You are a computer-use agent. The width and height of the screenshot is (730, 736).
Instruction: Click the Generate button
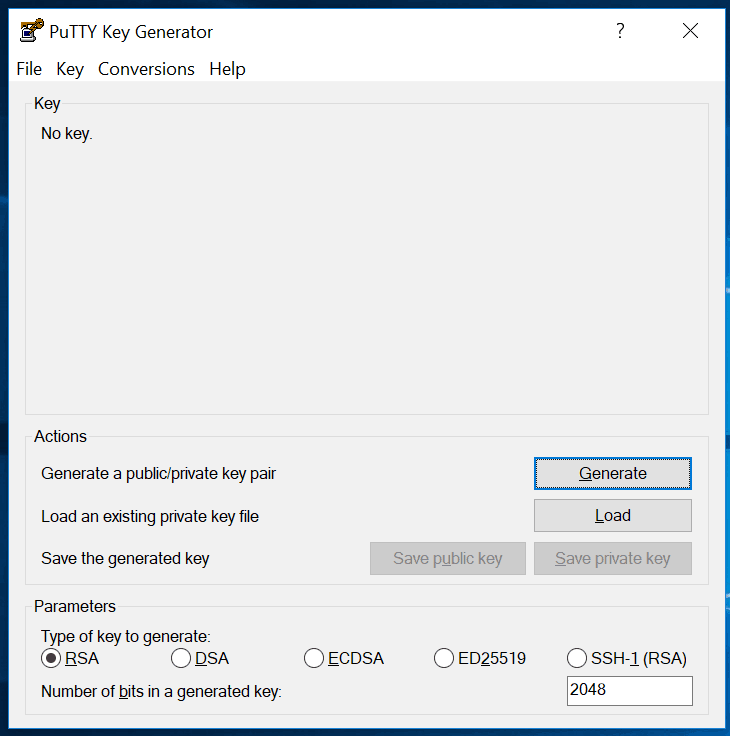pos(613,473)
